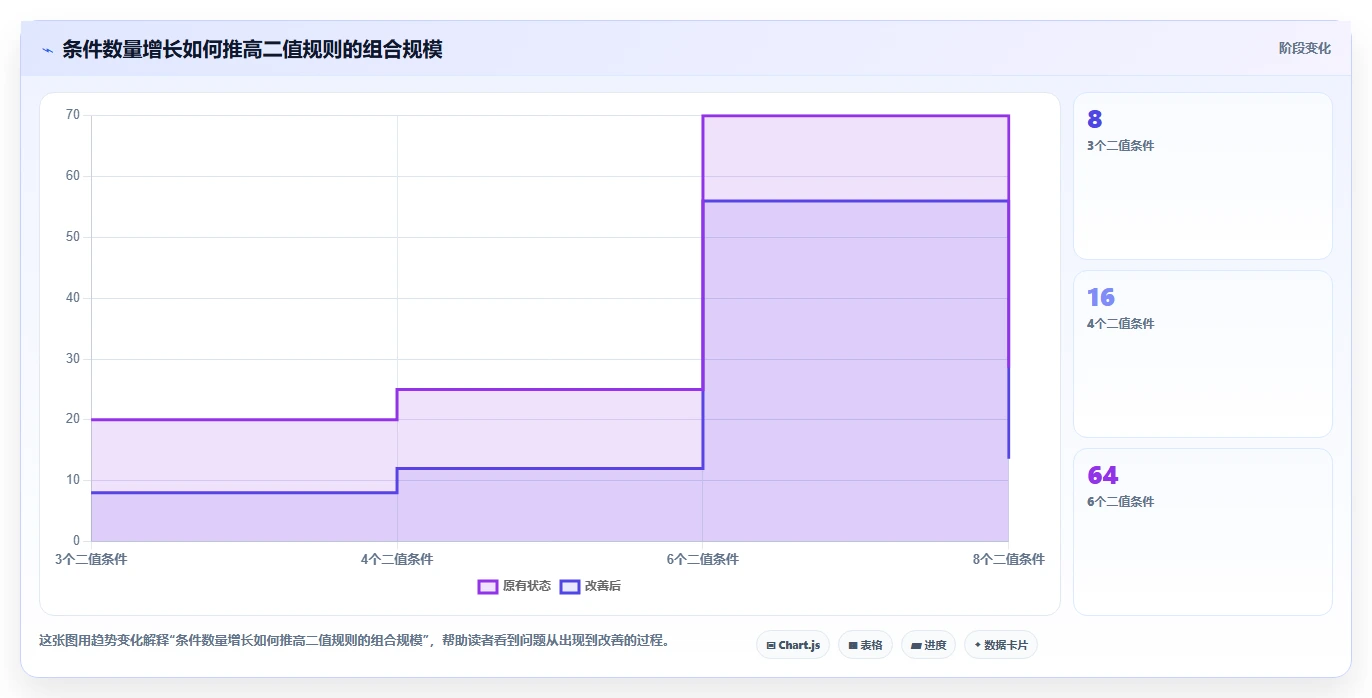This screenshot has width=1372, height=698.
Task: Click the chart description sentence below the chart
Action: tap(354, 641)
